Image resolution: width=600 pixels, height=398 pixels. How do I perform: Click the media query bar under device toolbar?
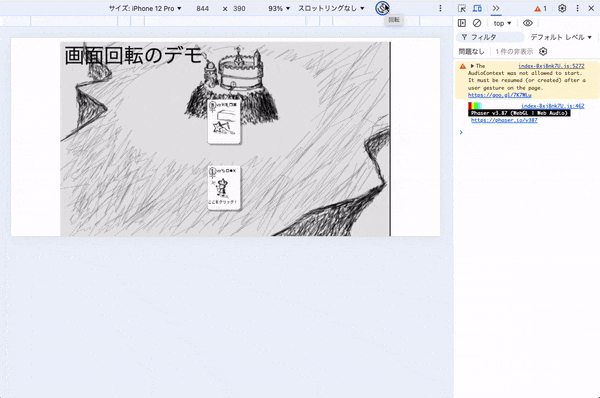tap(227, 21)
